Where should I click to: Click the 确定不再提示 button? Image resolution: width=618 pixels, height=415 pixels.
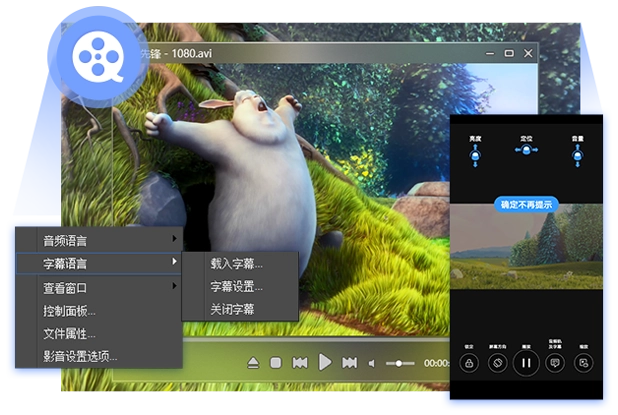coord(525,204)
